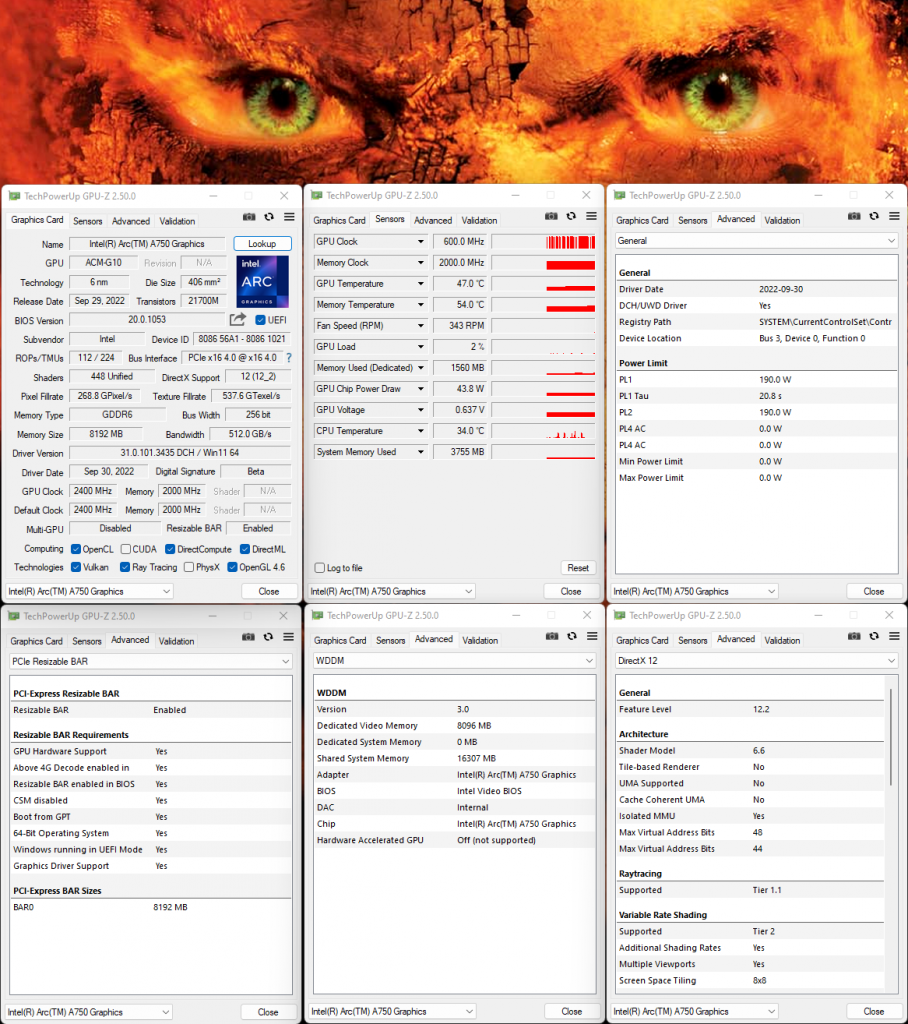Toggle the UEFI checkbox
The image size is (908, 1024).
point(261,320)
